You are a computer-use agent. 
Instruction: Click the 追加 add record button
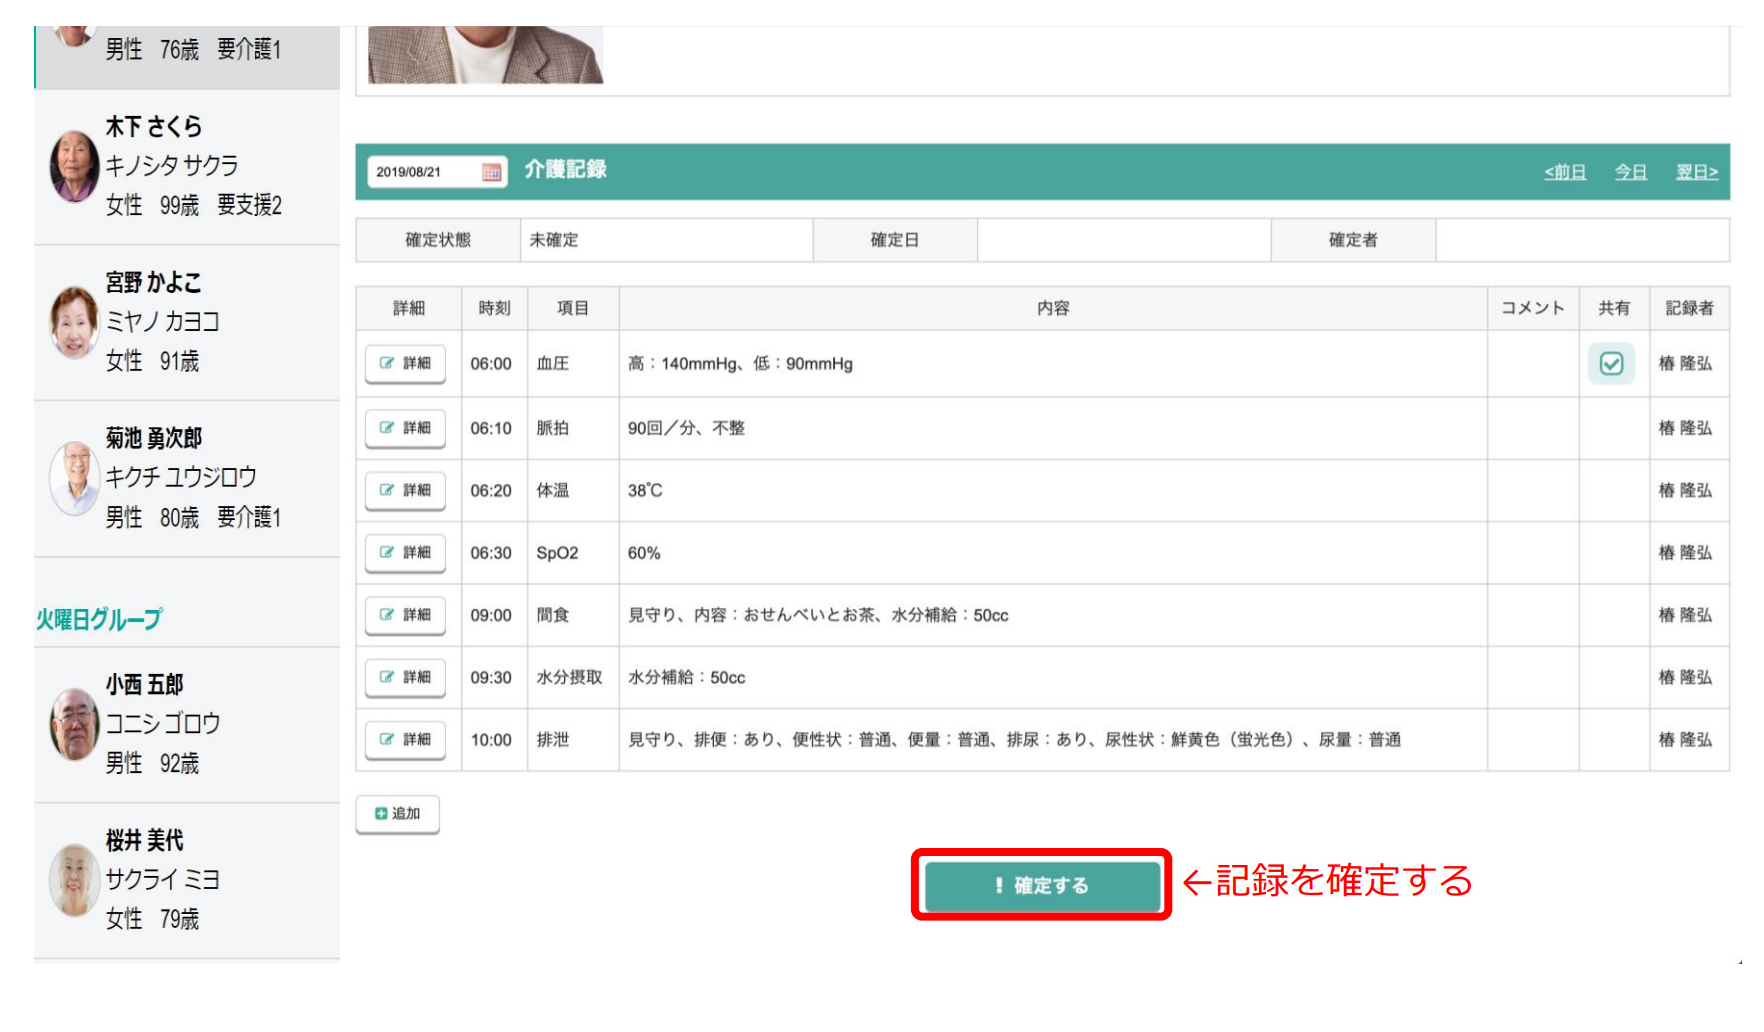(398, 814)
